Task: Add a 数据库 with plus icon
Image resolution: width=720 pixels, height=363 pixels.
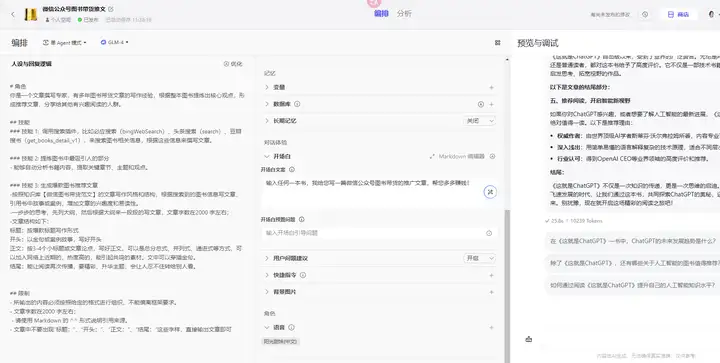Action: [491, 104]
